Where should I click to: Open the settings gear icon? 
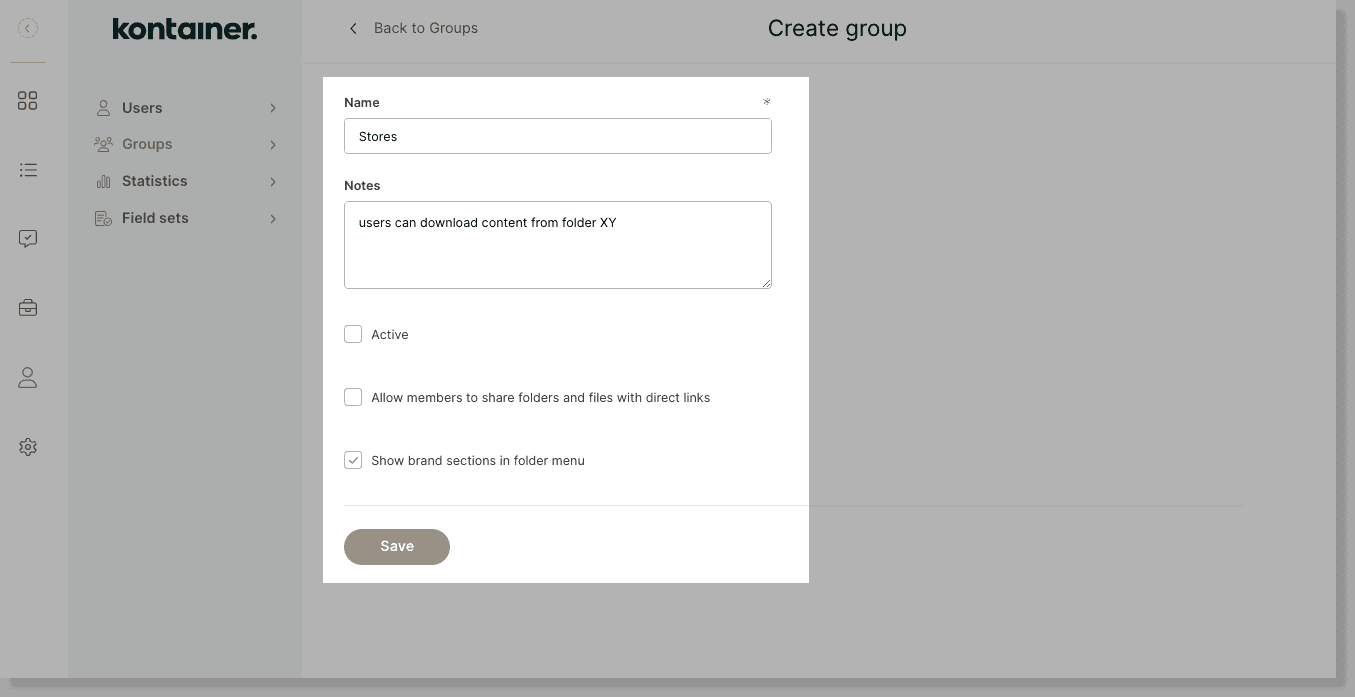tap(27, 446)
